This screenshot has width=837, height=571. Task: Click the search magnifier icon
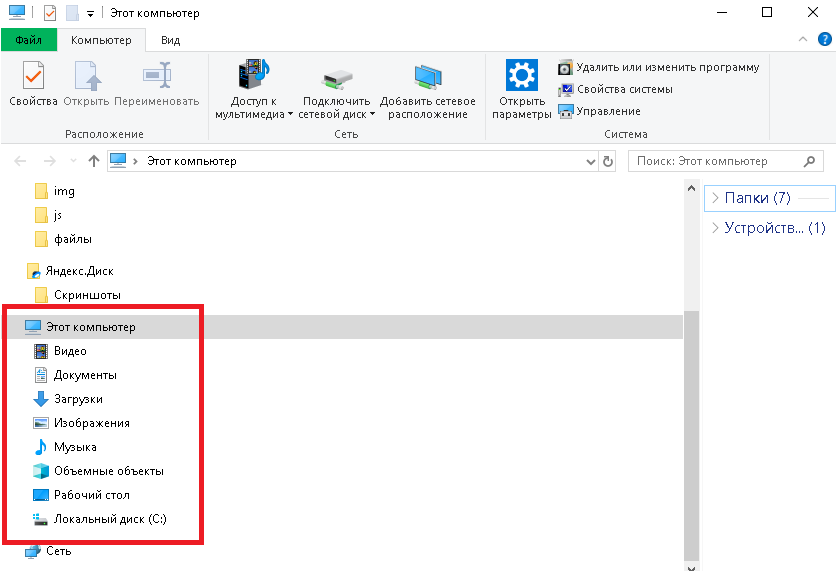point(809,161)
